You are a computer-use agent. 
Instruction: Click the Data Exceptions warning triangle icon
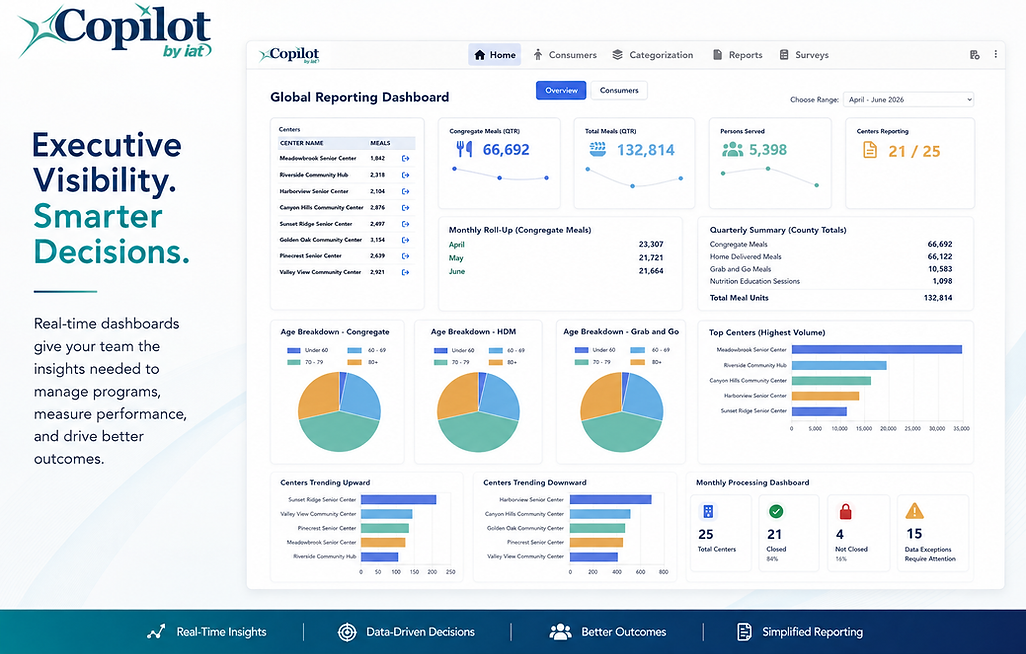pos(914,511)
